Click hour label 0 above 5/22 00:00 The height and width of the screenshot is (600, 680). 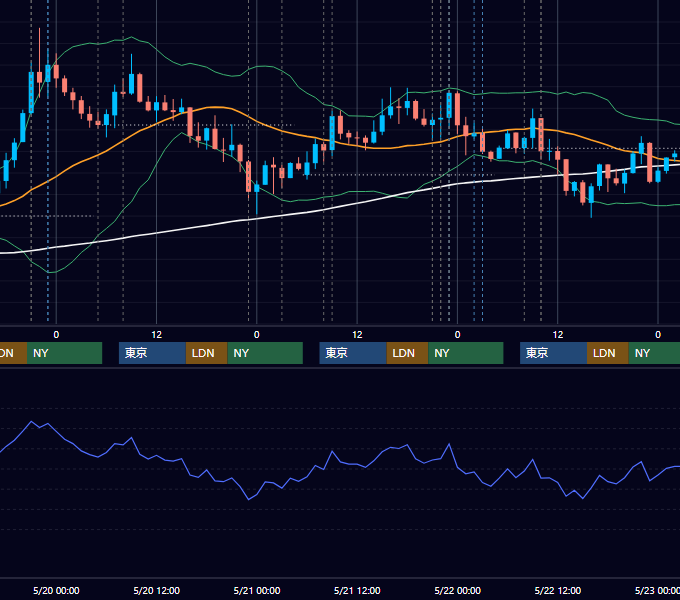[x=458, y=335]
